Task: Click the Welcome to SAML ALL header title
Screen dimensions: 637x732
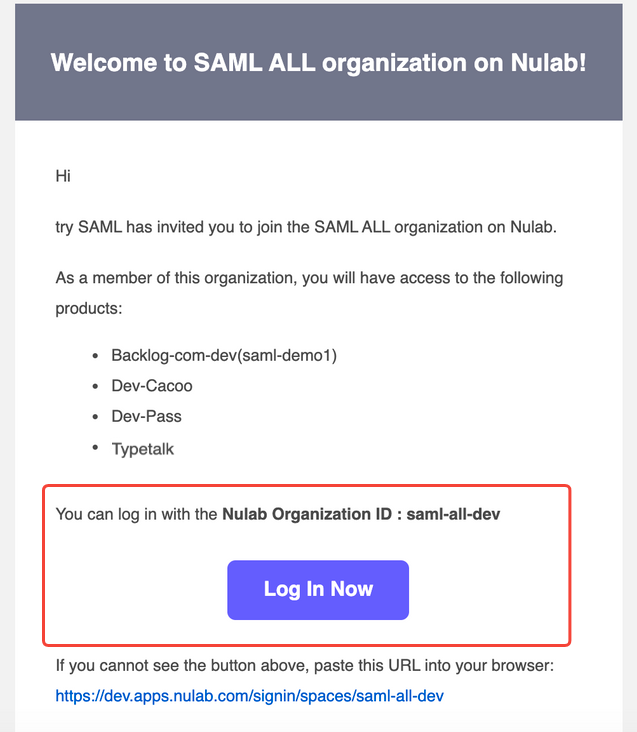Action: pos(318,63)
